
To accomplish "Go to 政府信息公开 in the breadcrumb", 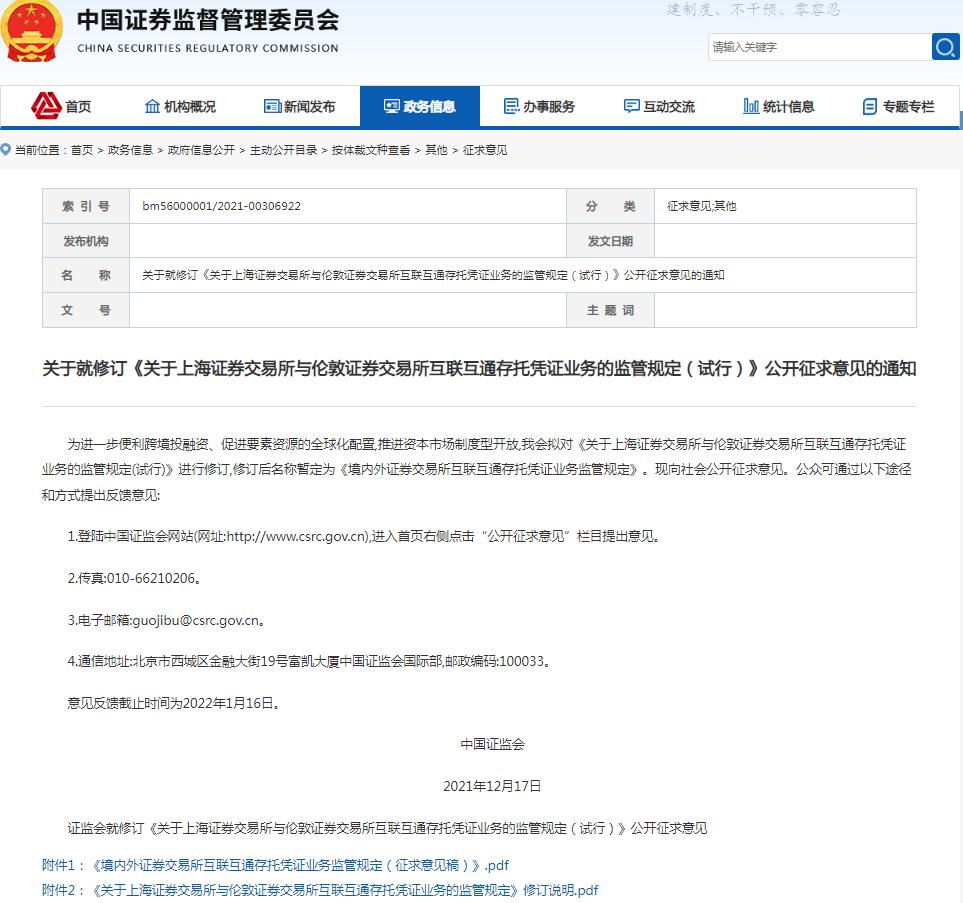I will click(201, 150).
